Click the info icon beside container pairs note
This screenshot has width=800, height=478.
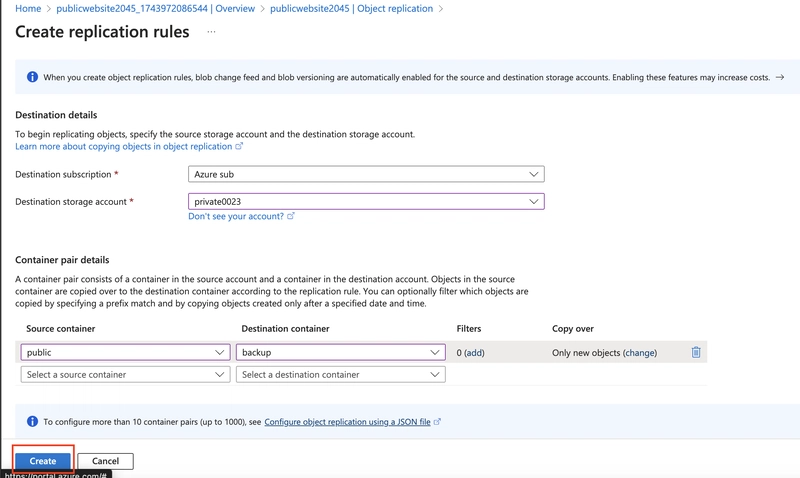(32, 421)
